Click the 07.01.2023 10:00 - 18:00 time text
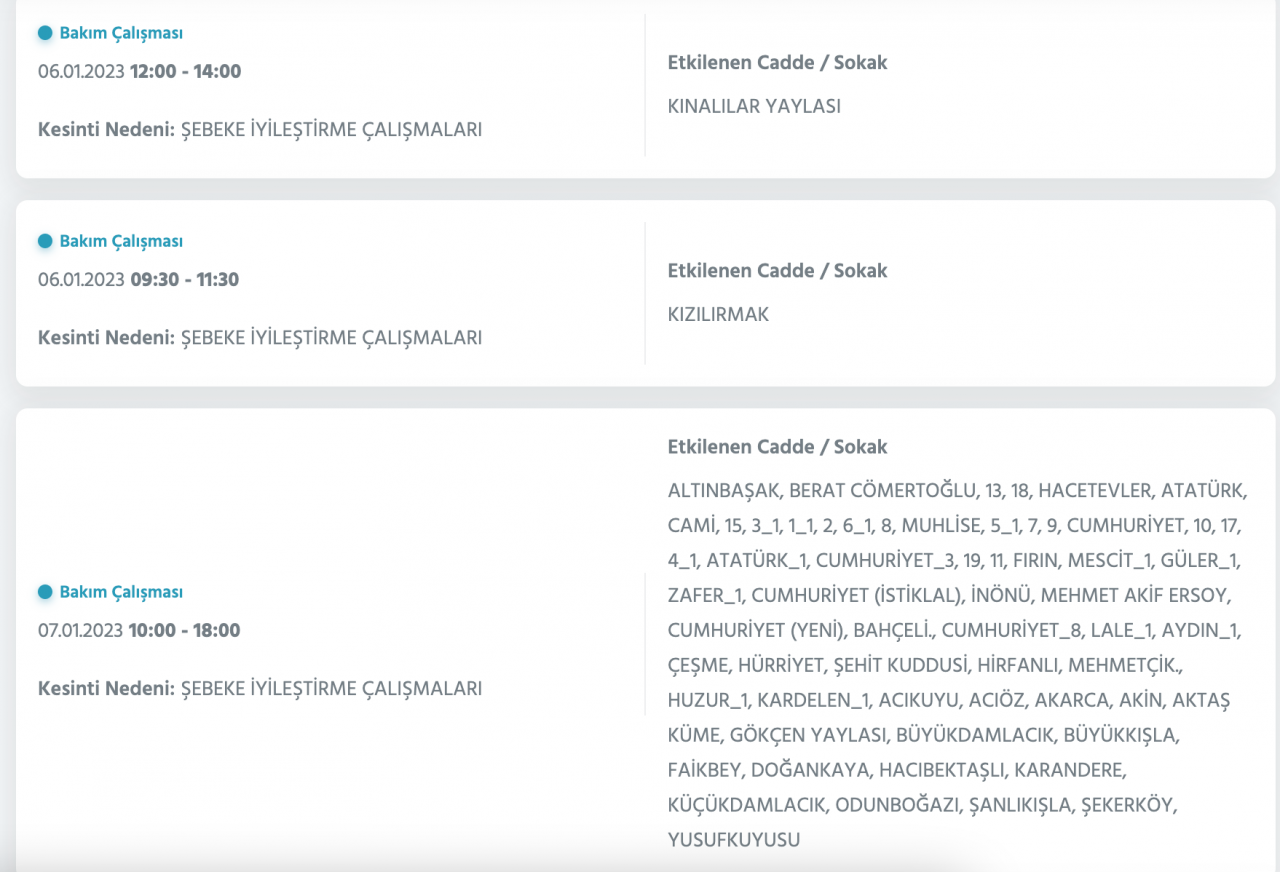 pyautogui.click(x=139, y=631)
